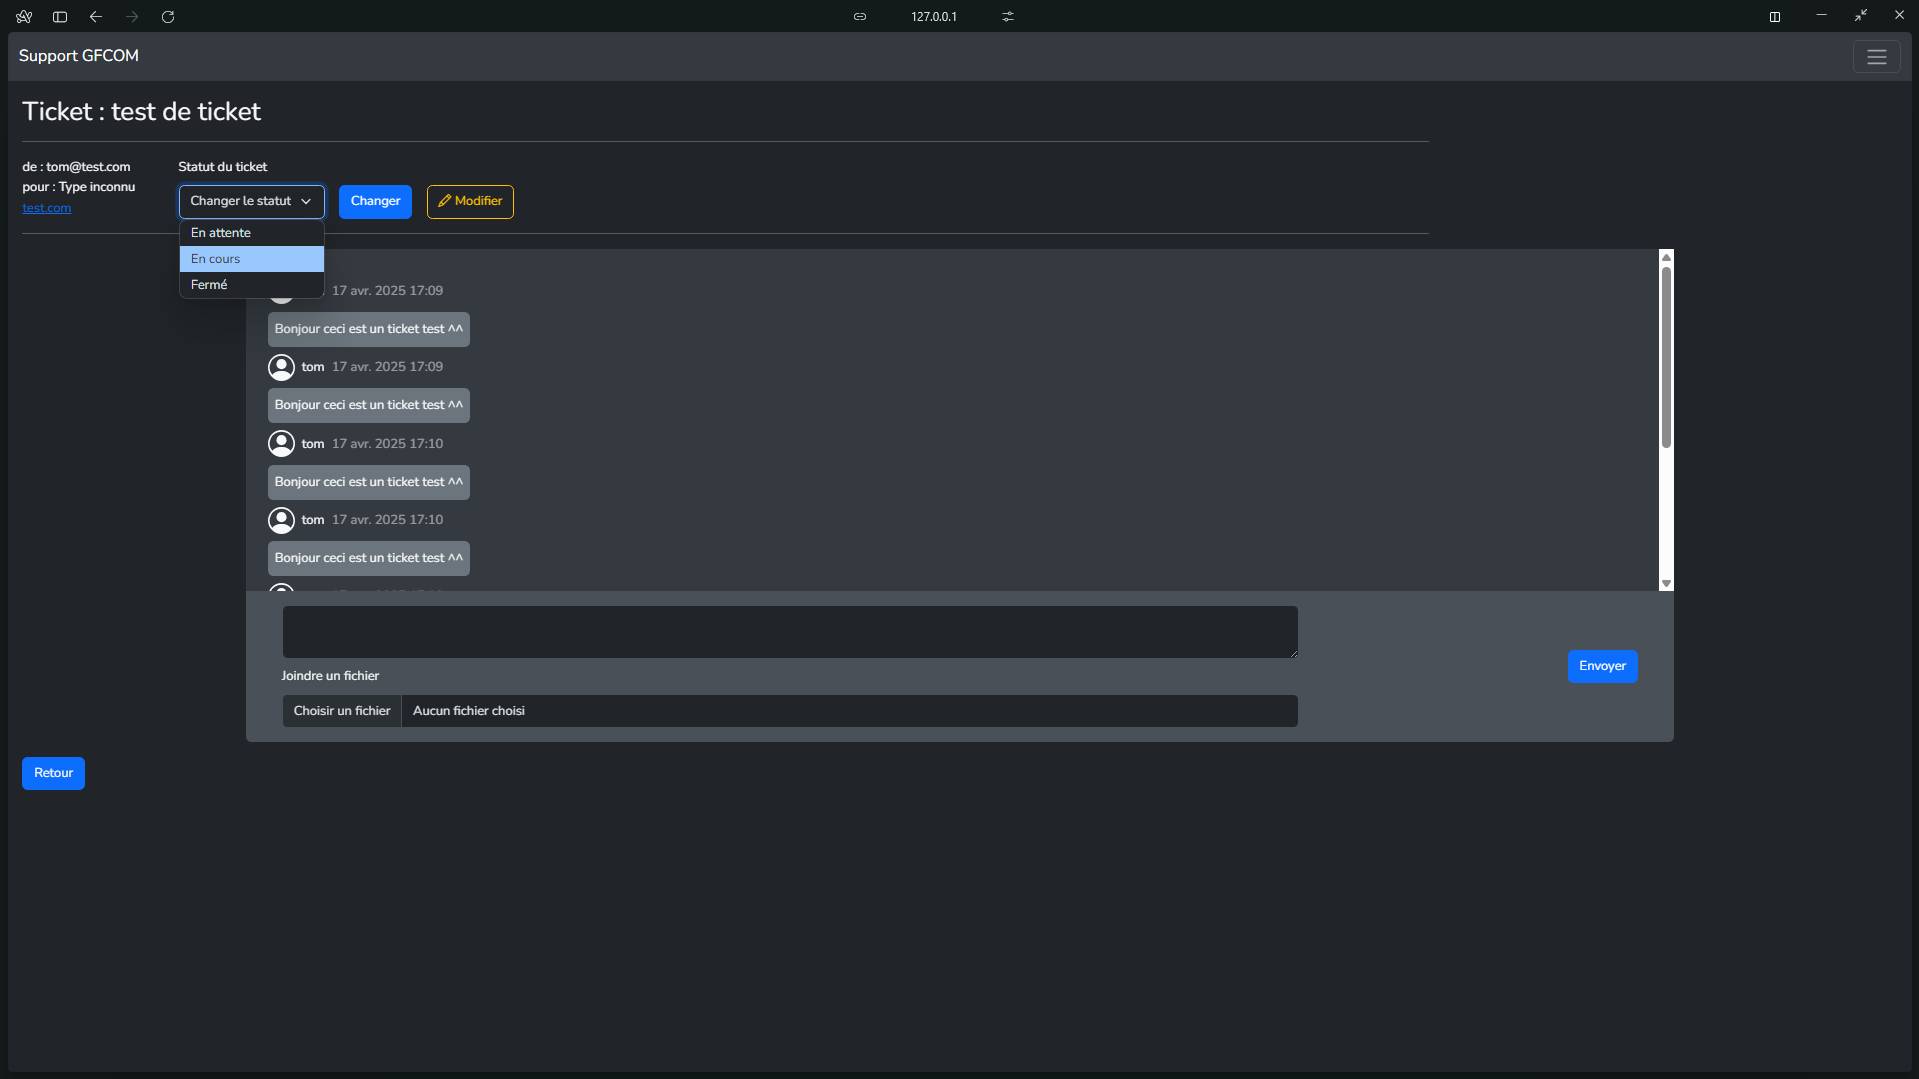Collapse the Changer le statut dropdown

tap(252, 201)
